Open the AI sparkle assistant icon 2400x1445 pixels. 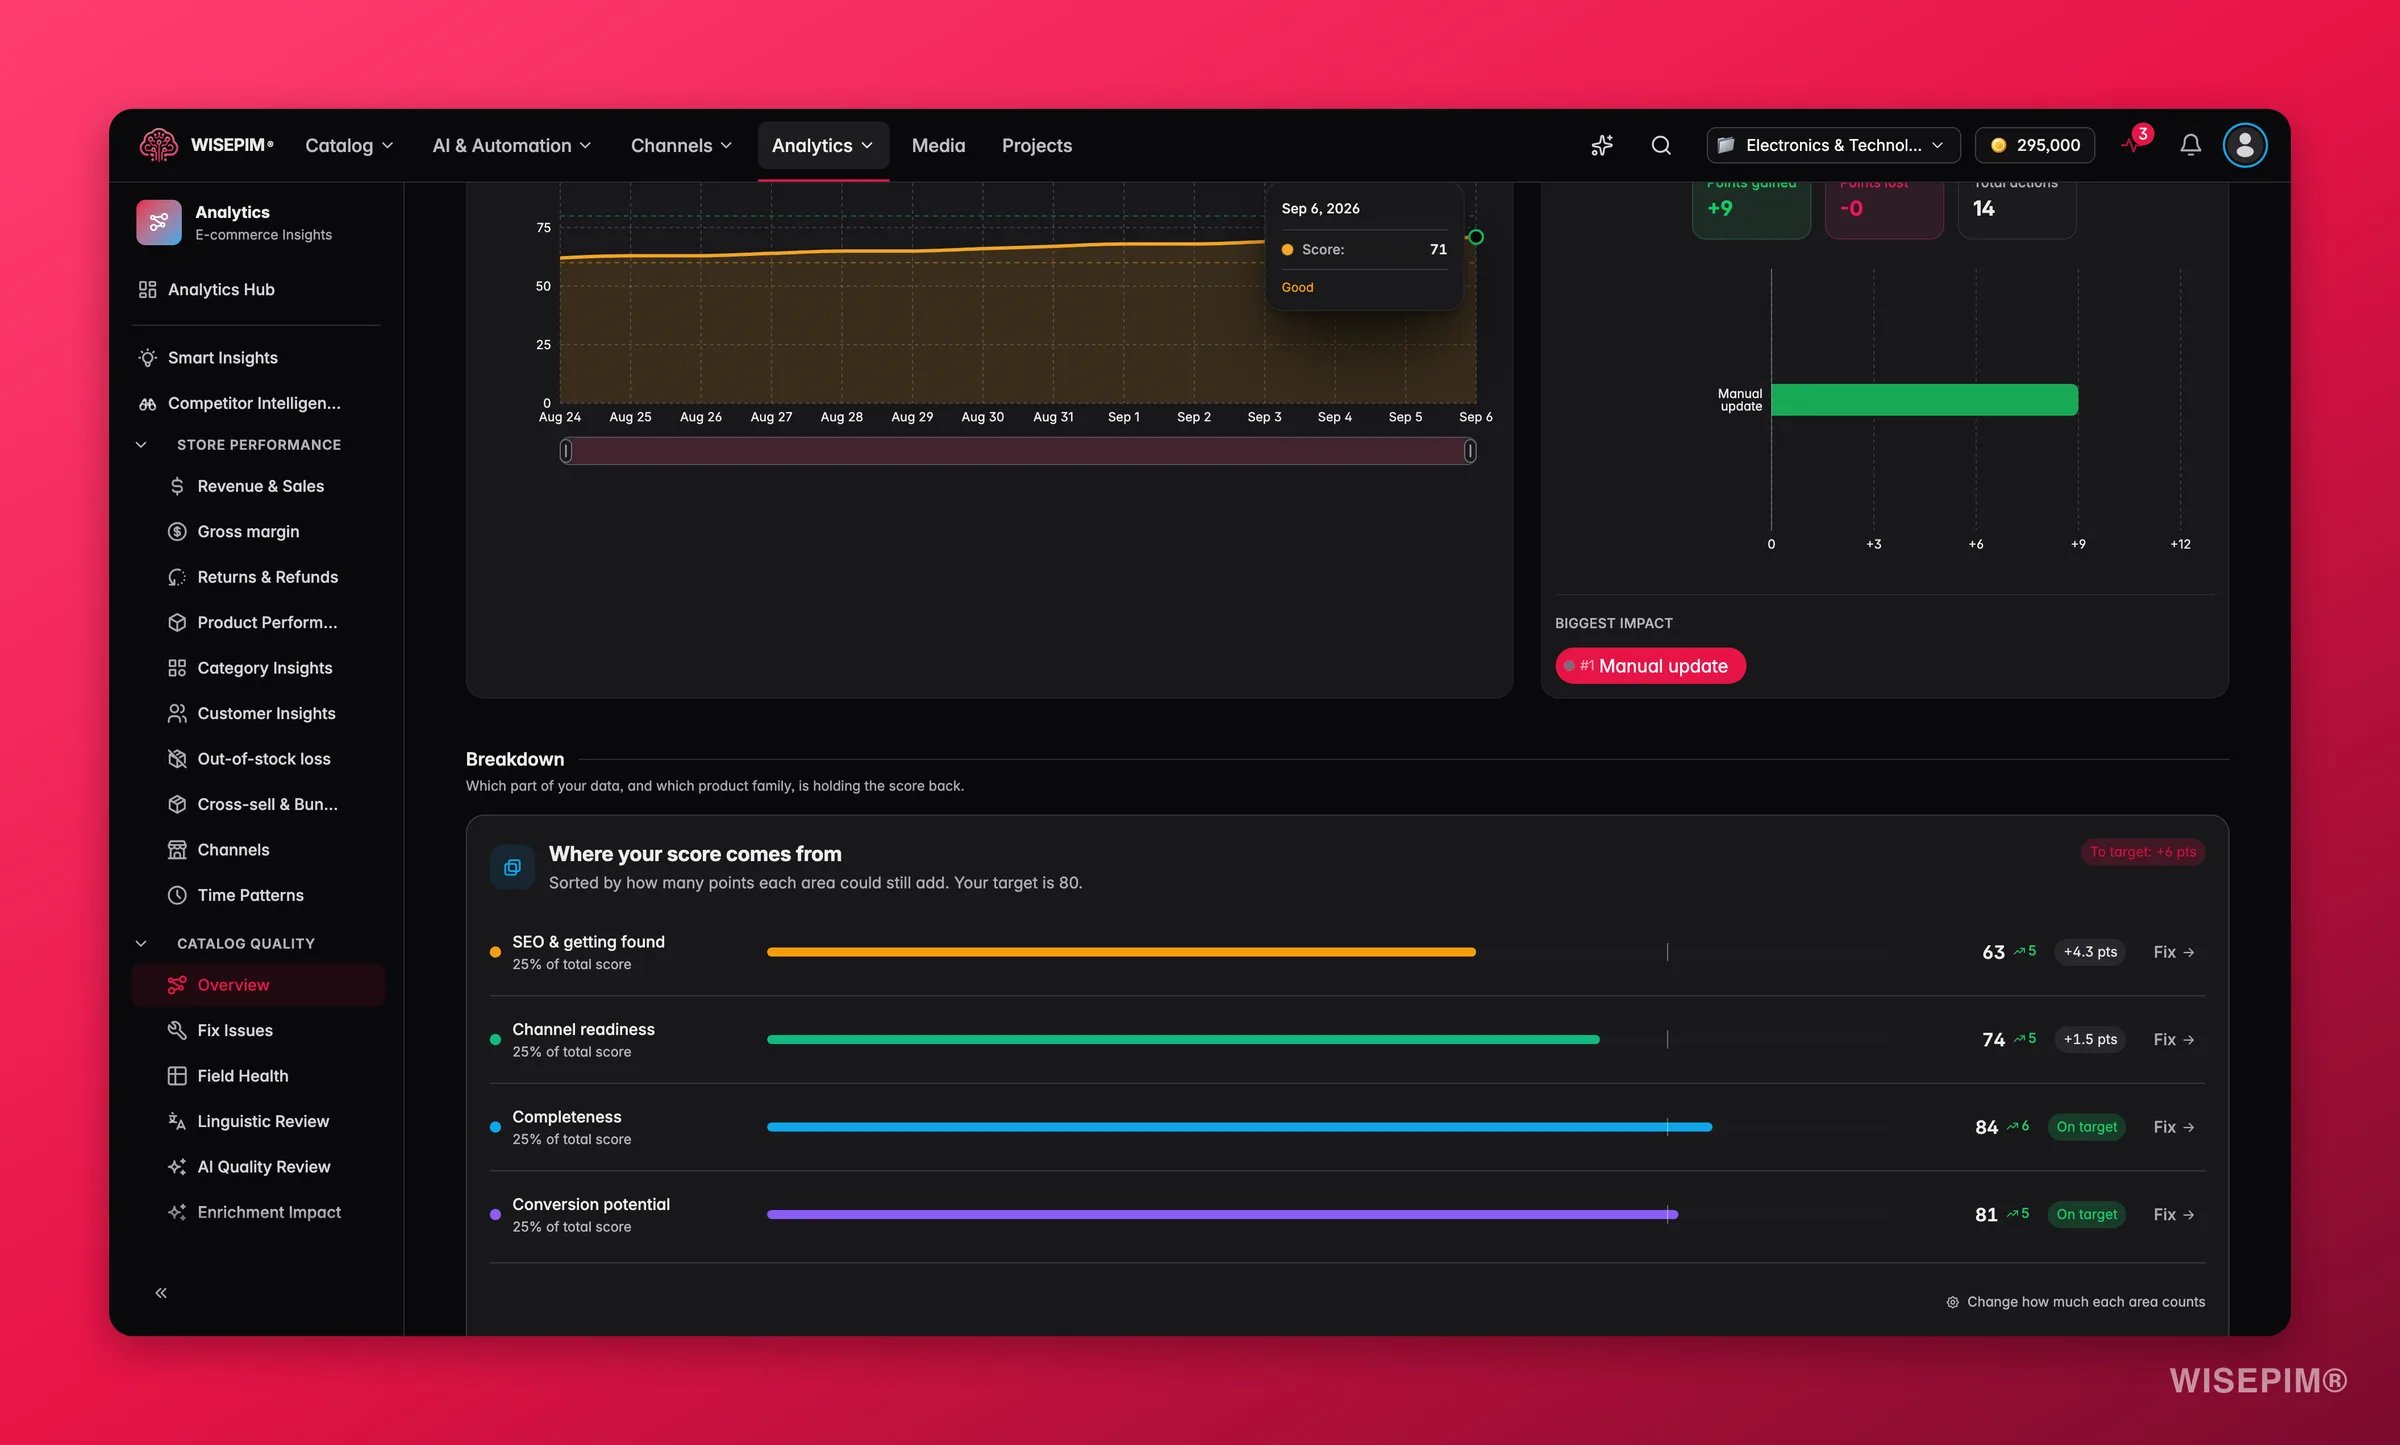[1602, 145]
